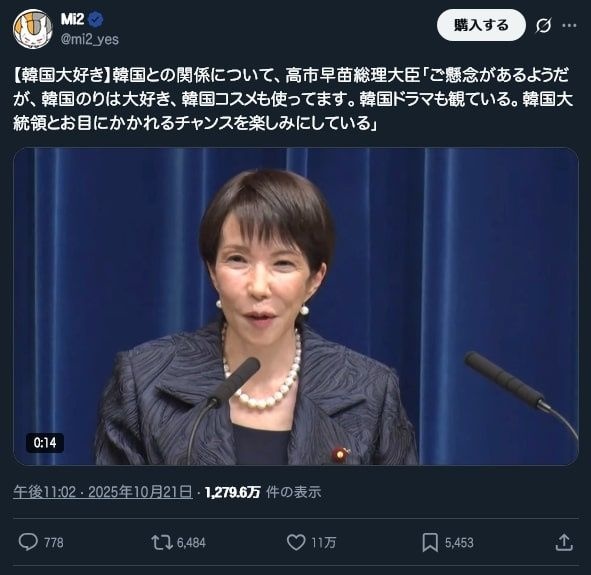Share the post via the upload arrow icon

coord(564,542)
